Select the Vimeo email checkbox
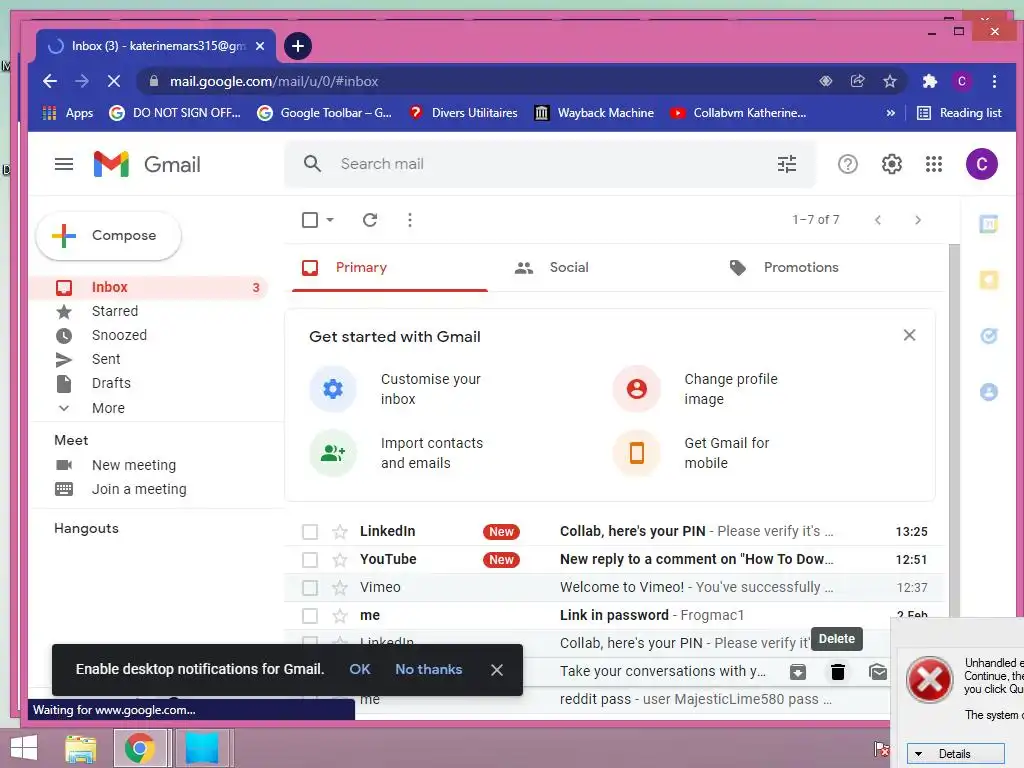Image resolution: width=1024 pixels, height=768 pixels. pos(310,588)
